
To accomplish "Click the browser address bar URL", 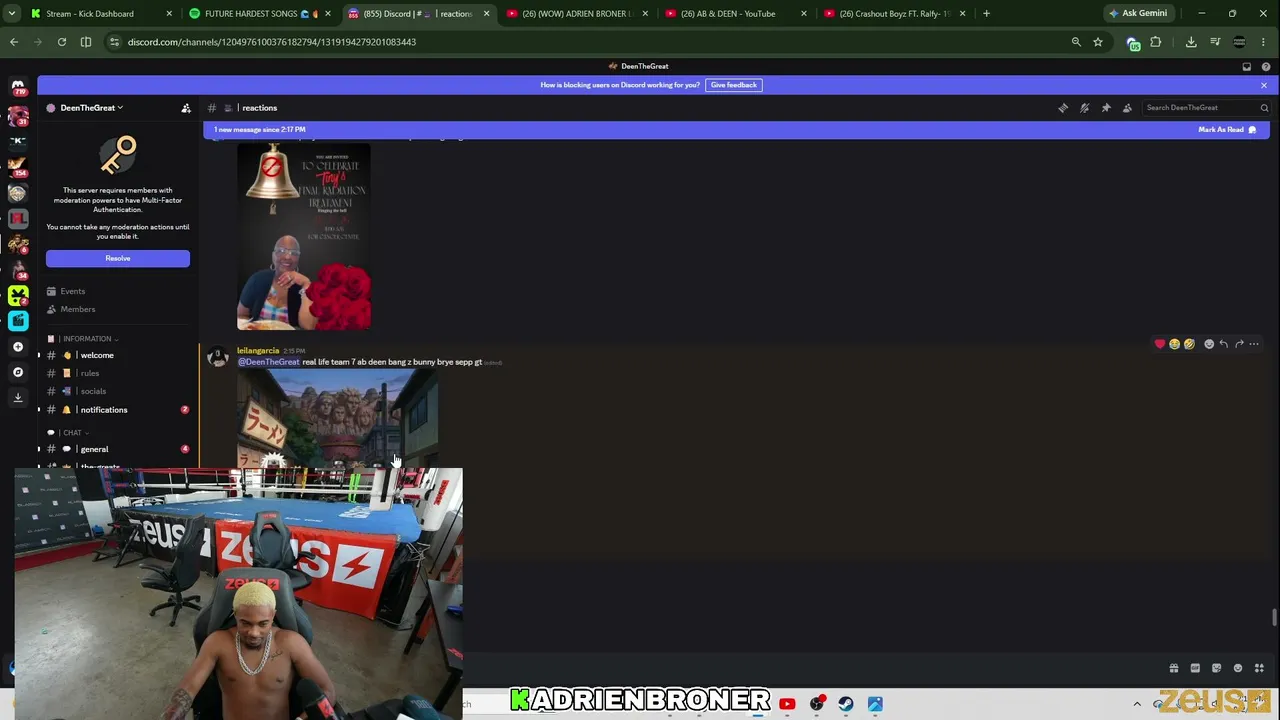I will [272, 42].
